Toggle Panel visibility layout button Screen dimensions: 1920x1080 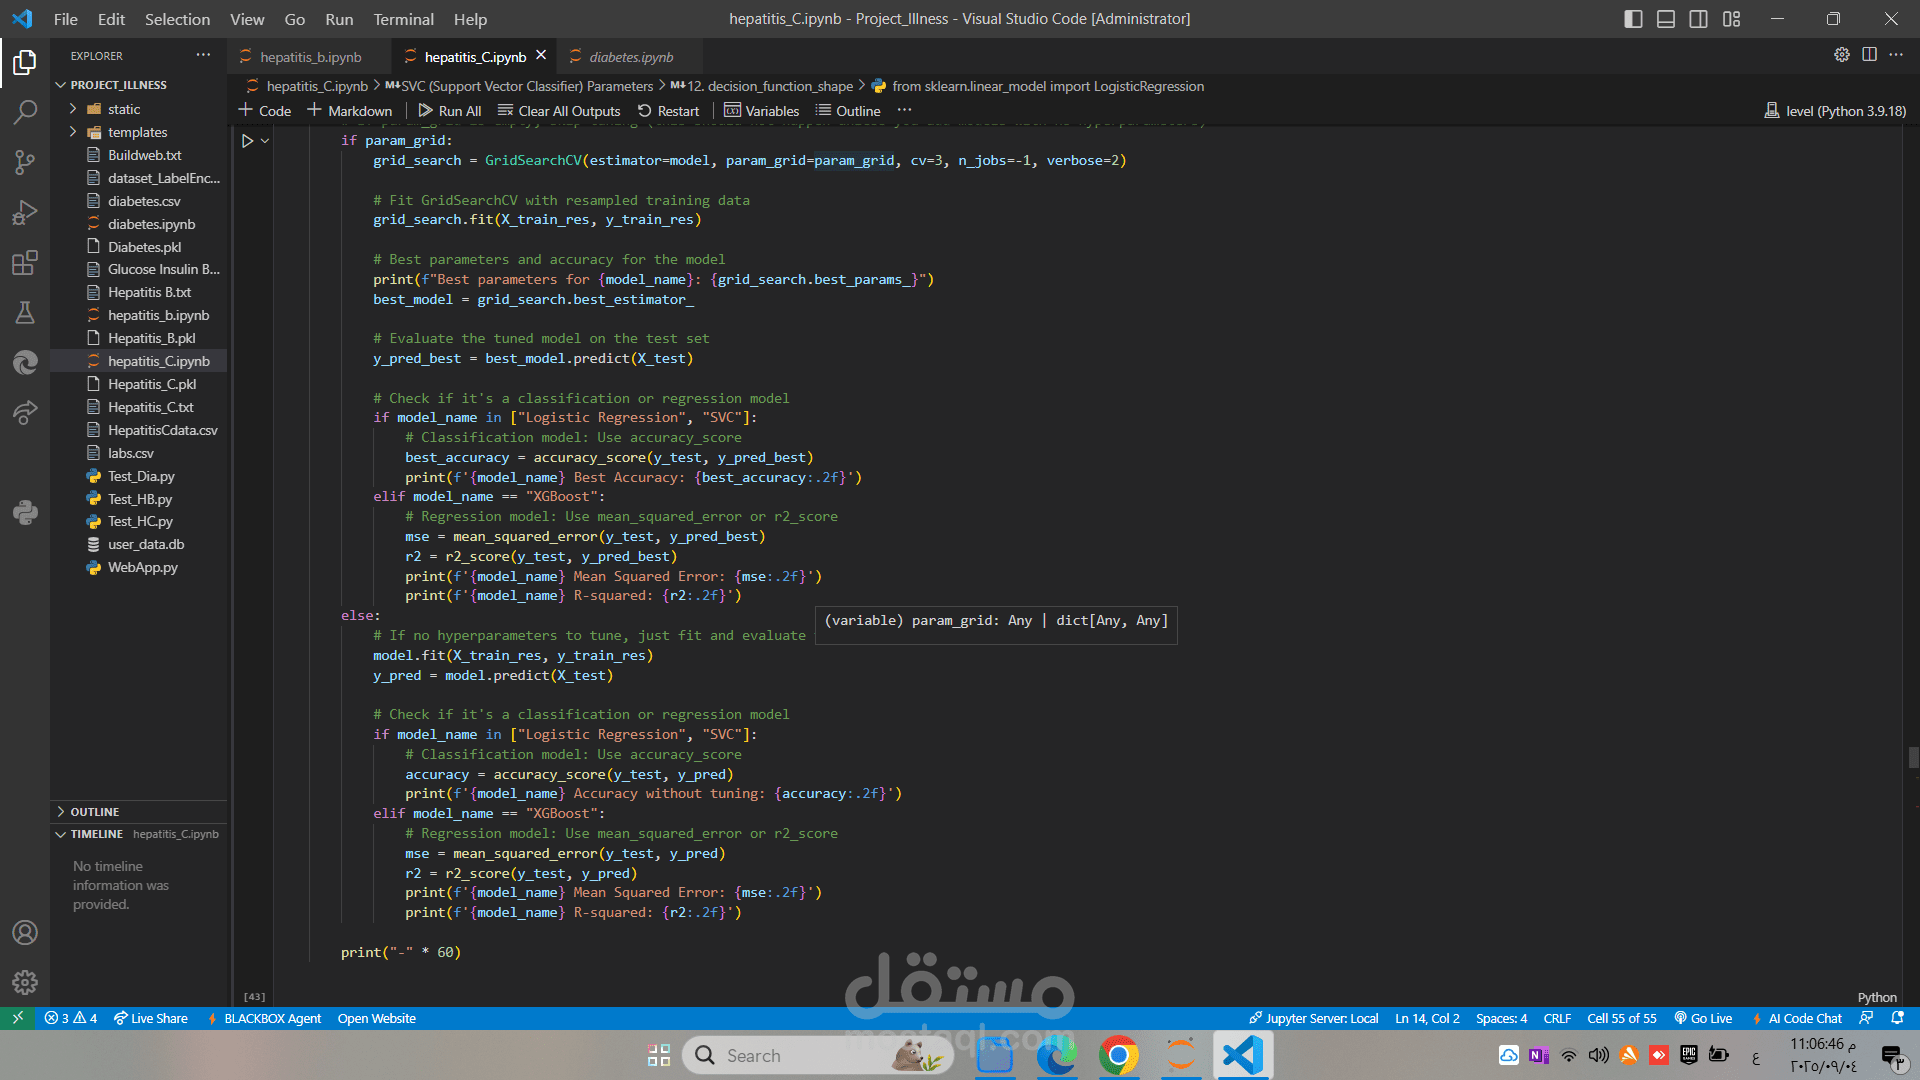(x=1666, y=19)
